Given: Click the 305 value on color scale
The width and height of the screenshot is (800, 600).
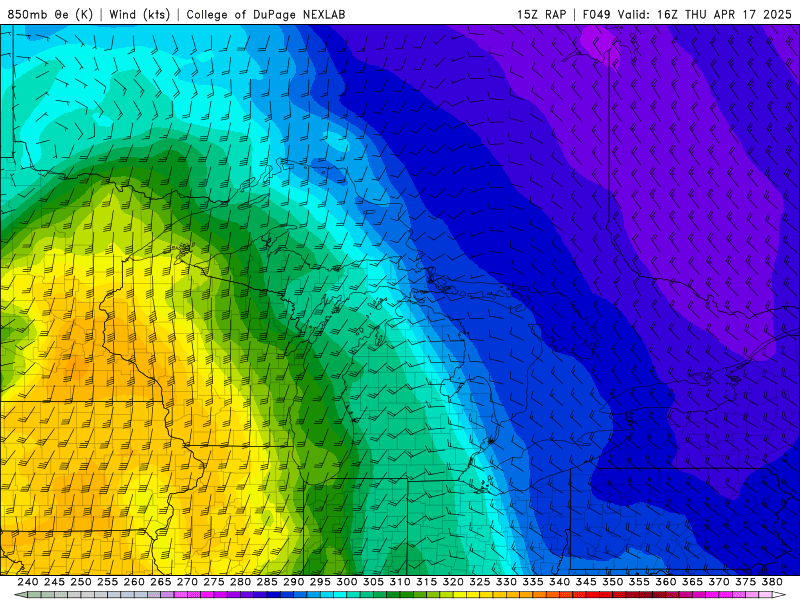Looking at the screenshot, I should pyautogui.click(x=373, y=582).
